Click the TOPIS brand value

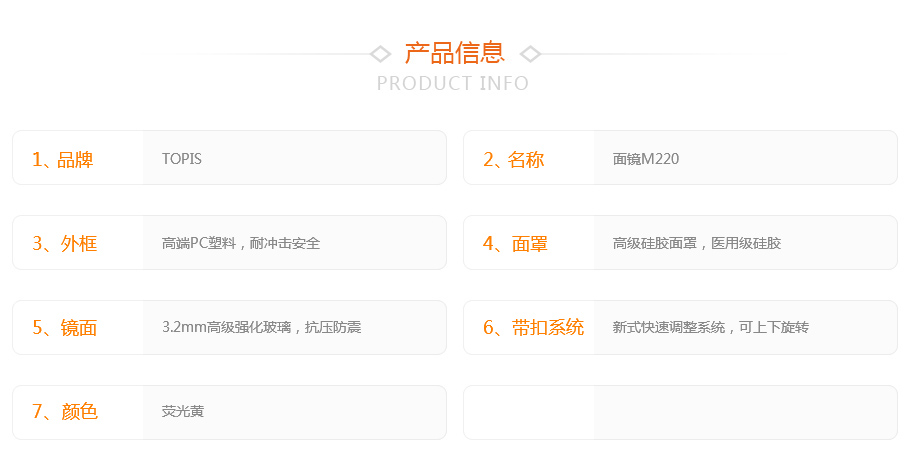coord(182,158)
